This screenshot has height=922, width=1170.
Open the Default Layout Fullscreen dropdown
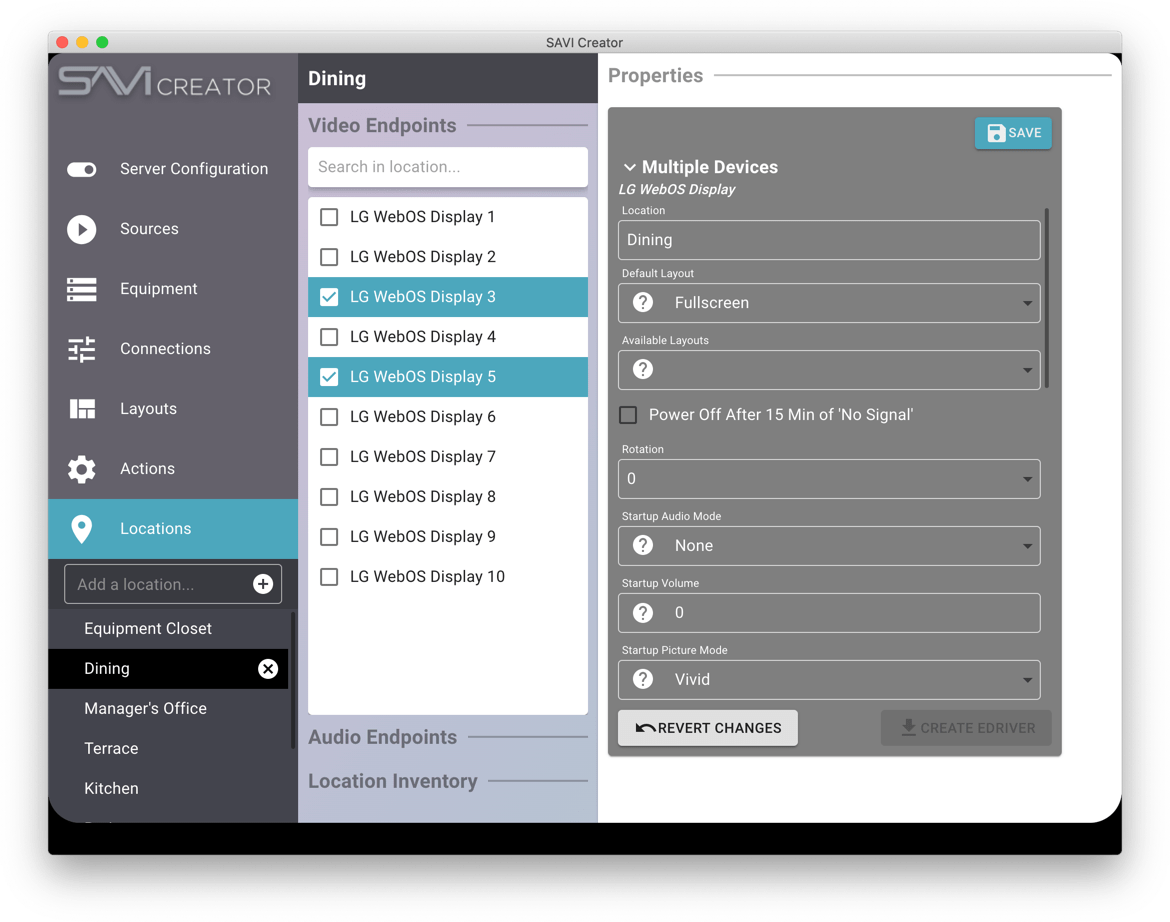pyautogui.click(x=829, y=303)
